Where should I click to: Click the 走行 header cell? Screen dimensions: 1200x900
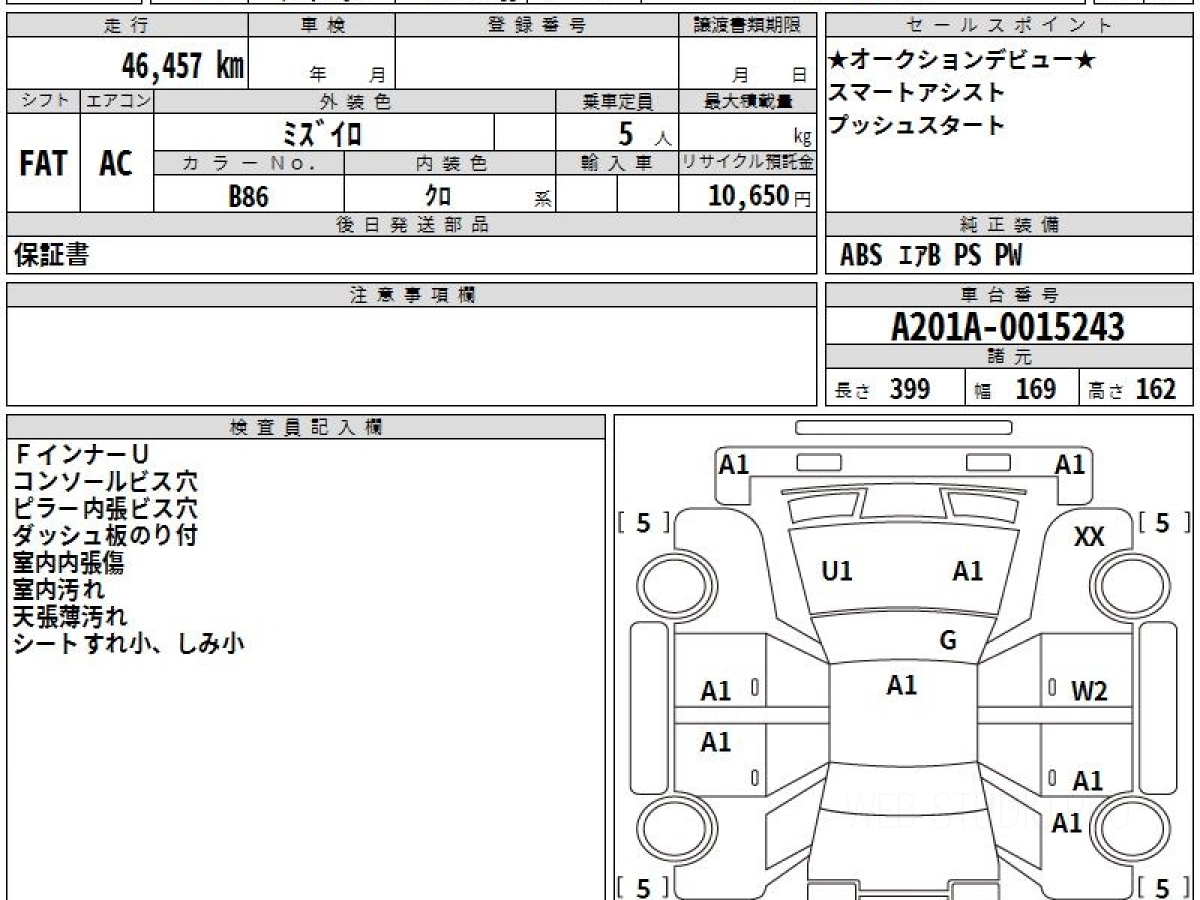pos(127,26)
